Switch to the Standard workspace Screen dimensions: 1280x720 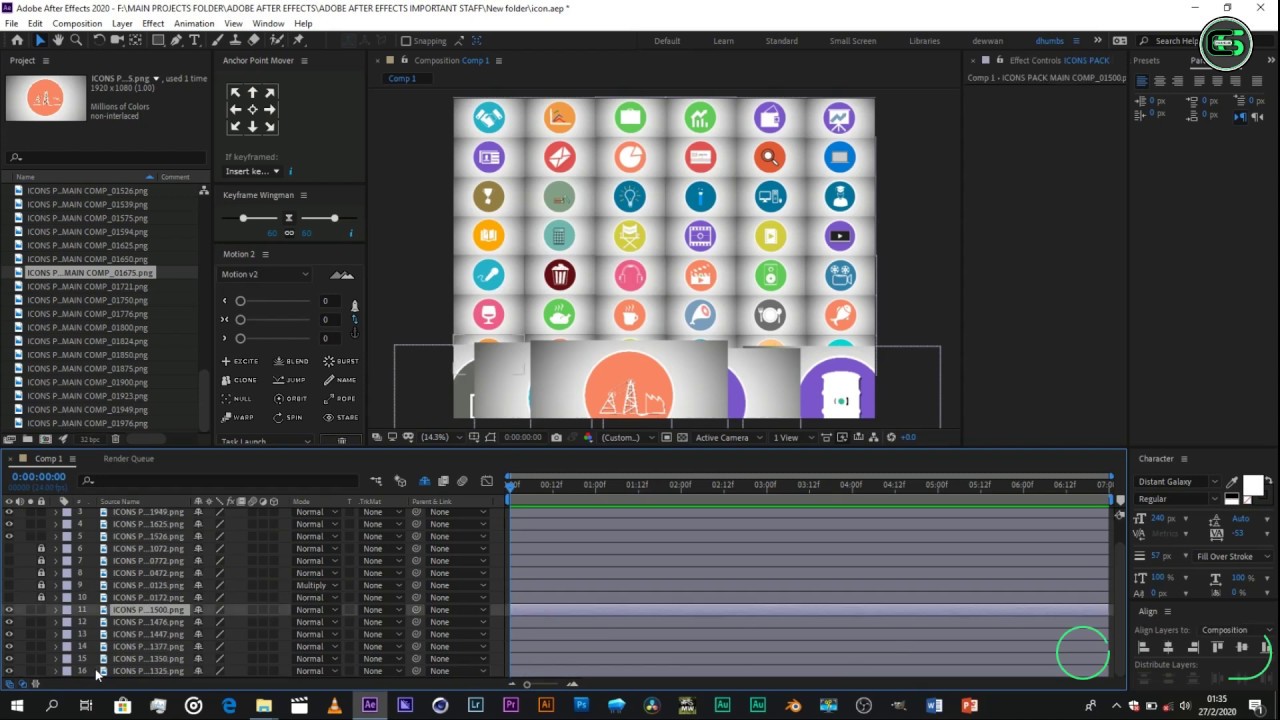(782, 41)
